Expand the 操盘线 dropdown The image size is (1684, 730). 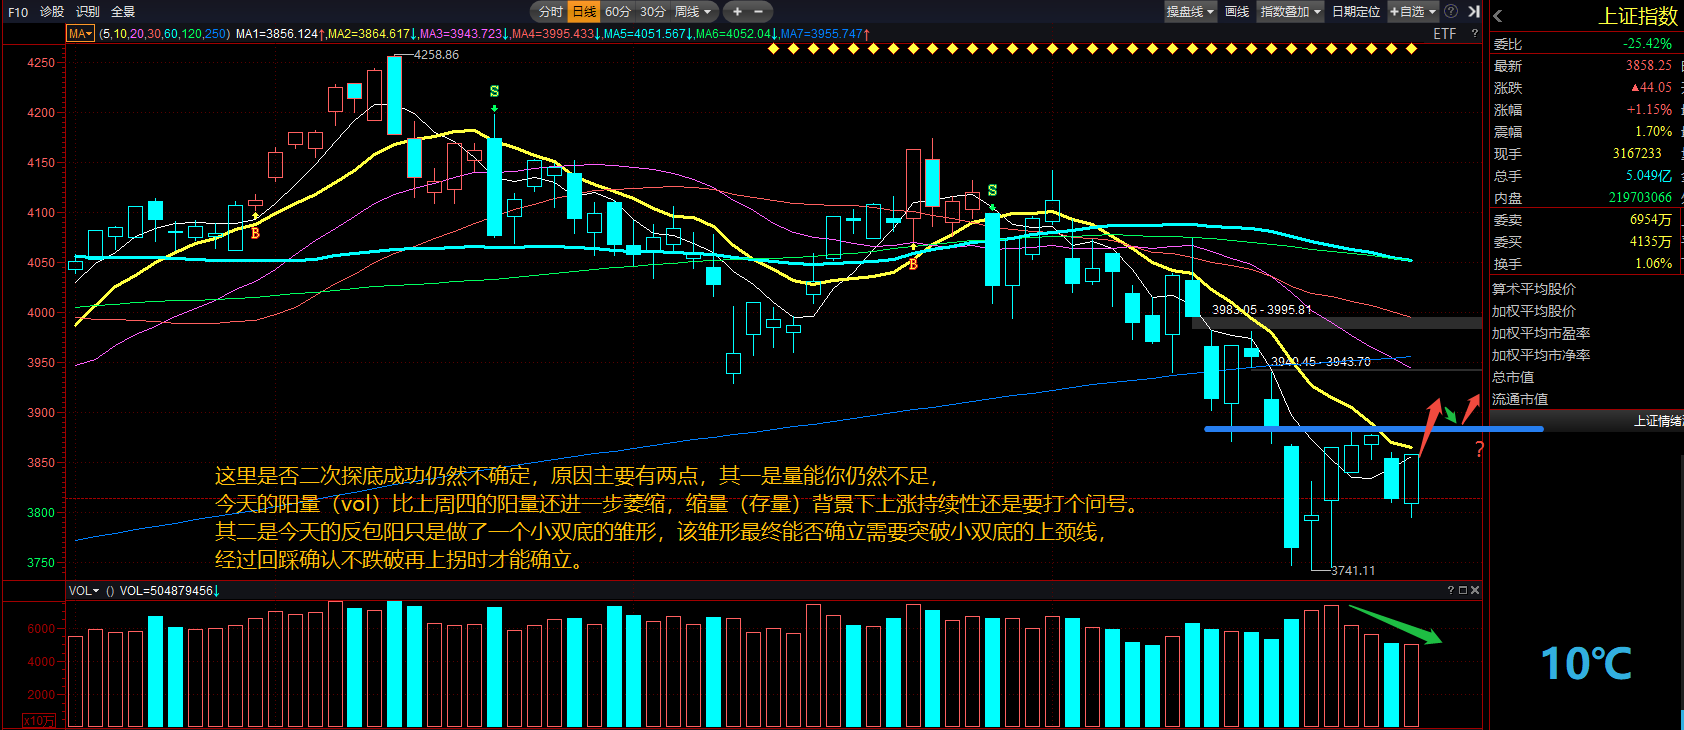tap(1190, 12)
